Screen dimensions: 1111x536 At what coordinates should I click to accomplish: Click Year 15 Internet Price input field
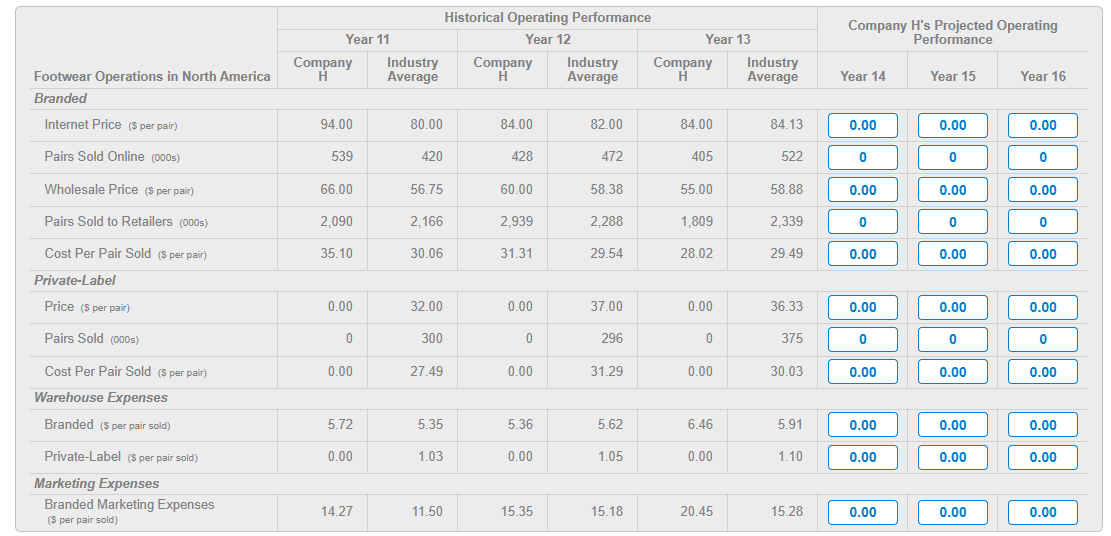click(952, 125)
